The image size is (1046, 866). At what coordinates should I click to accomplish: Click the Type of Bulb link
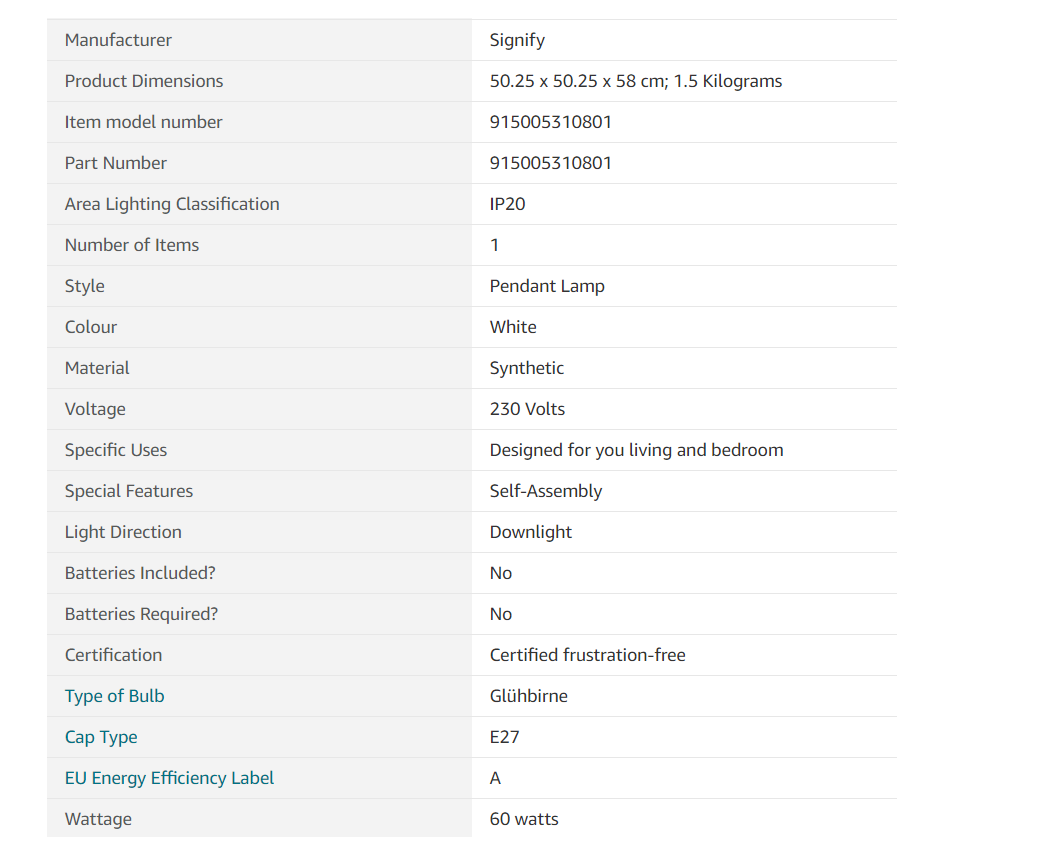114,696
